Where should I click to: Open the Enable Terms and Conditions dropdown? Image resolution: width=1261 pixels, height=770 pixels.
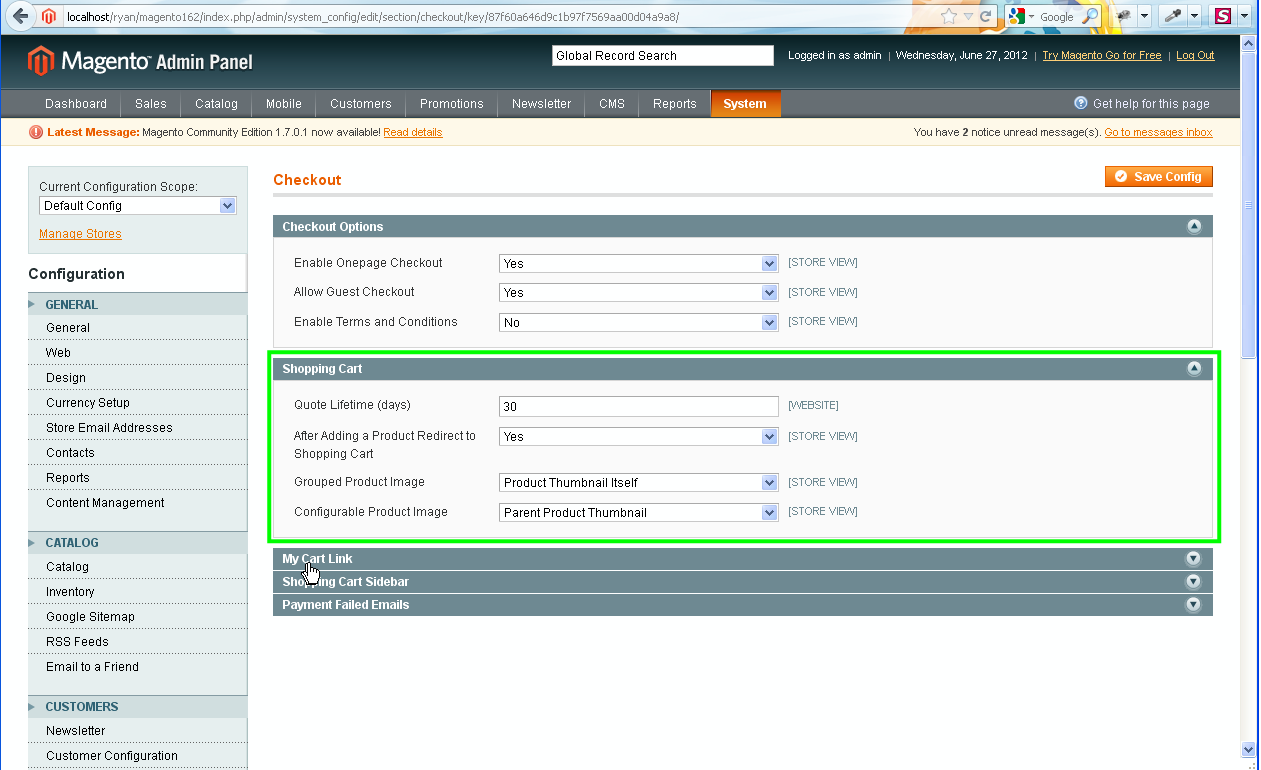pos(638,323)
